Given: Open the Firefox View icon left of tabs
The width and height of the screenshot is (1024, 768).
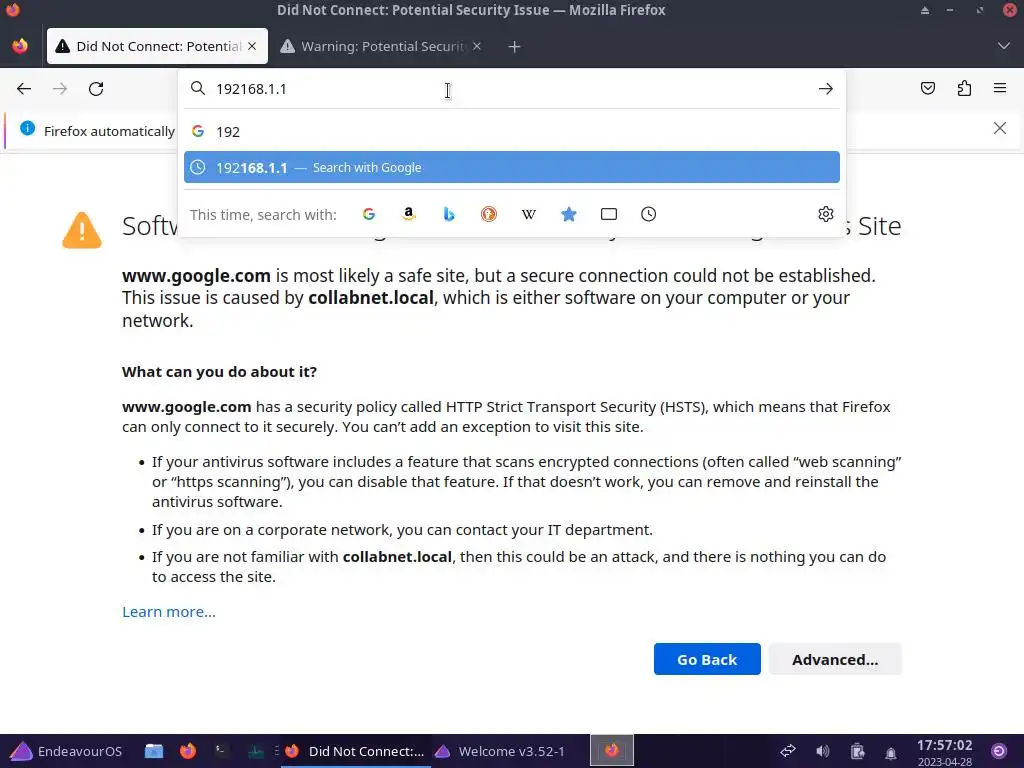Looking at the screenshot, I should 20,46.
